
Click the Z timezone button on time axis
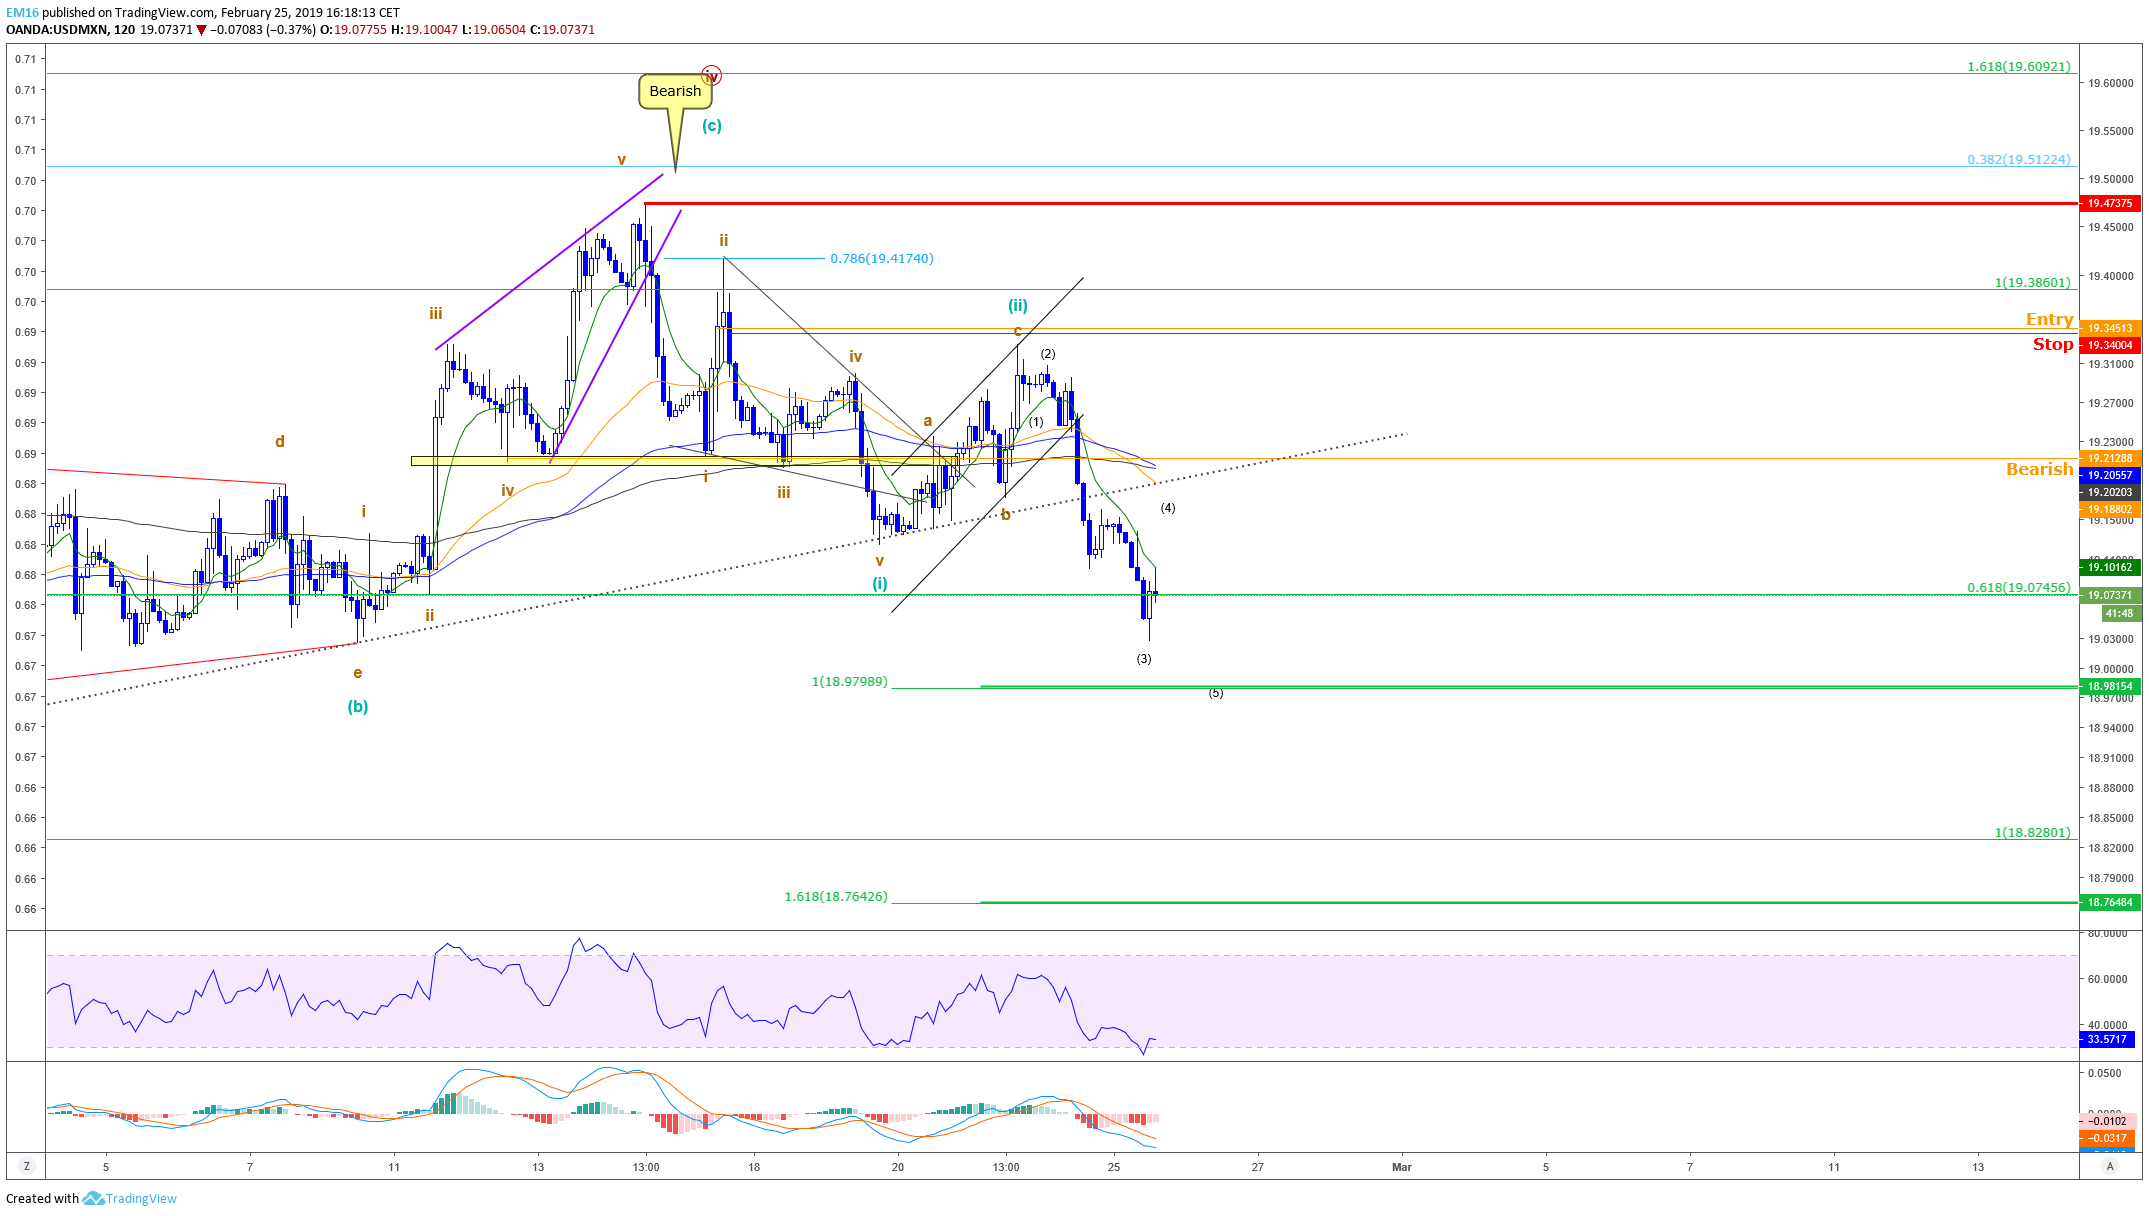click(27, 1166)
